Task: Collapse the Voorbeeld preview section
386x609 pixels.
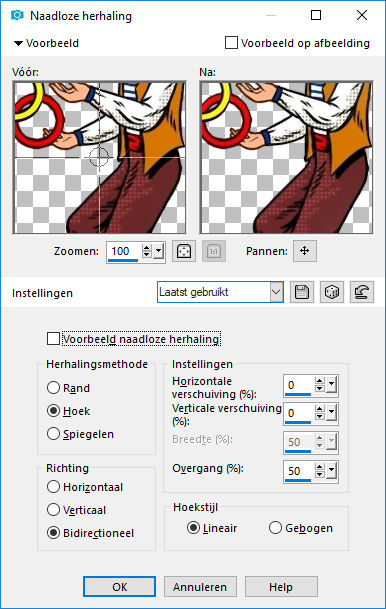Action: pyautogui.click(x=18, y=43)
